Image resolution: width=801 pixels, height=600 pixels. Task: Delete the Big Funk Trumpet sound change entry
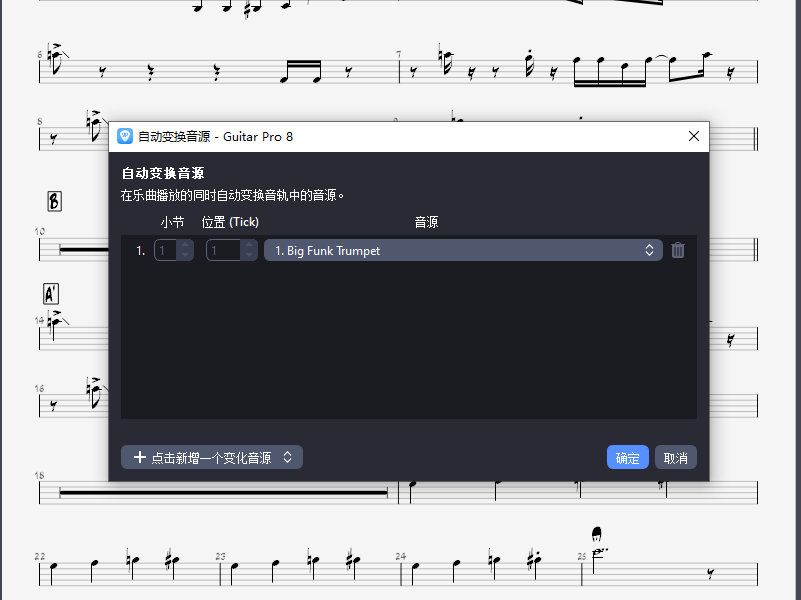pyautogui.click(x=678, y=250)
